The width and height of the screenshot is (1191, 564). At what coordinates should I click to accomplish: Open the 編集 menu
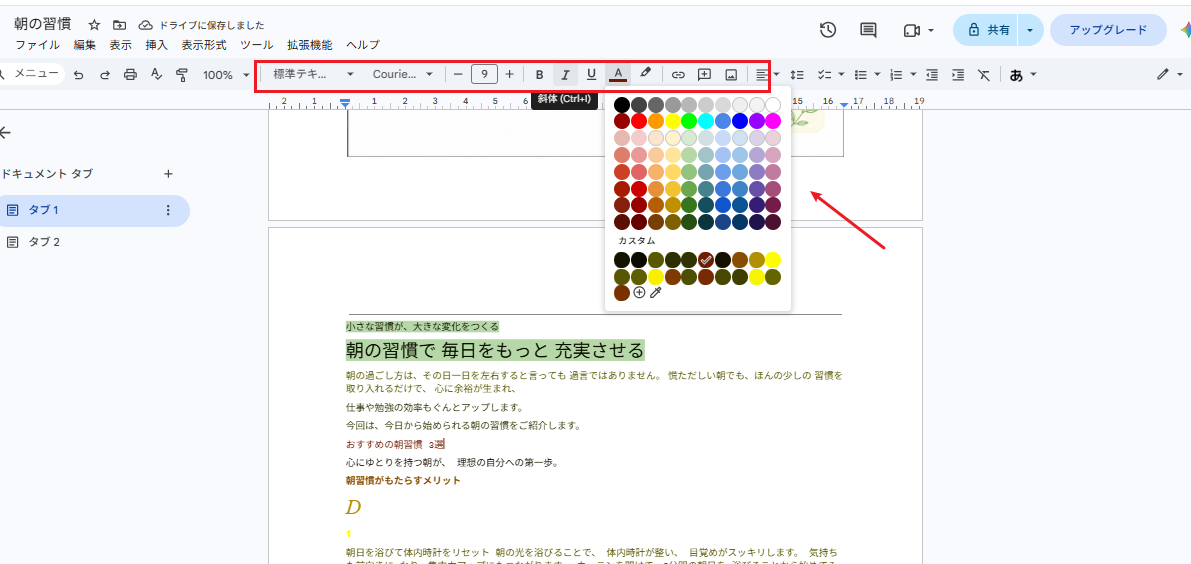pos(84,45)
